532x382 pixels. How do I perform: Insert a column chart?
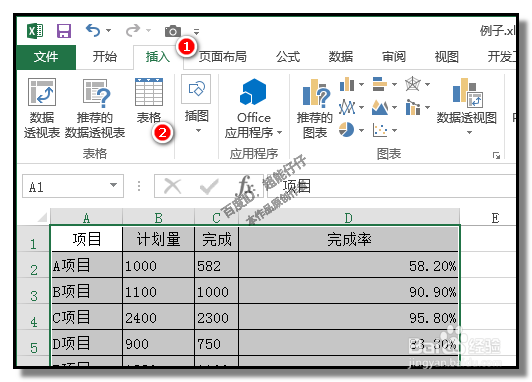point(347,84)
